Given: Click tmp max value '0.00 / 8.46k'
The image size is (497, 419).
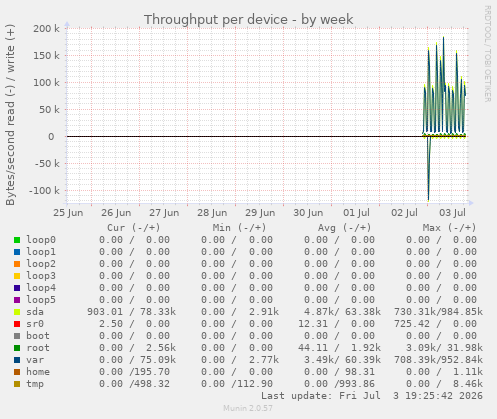Looking at the screenshot, I should coord(444,384).
